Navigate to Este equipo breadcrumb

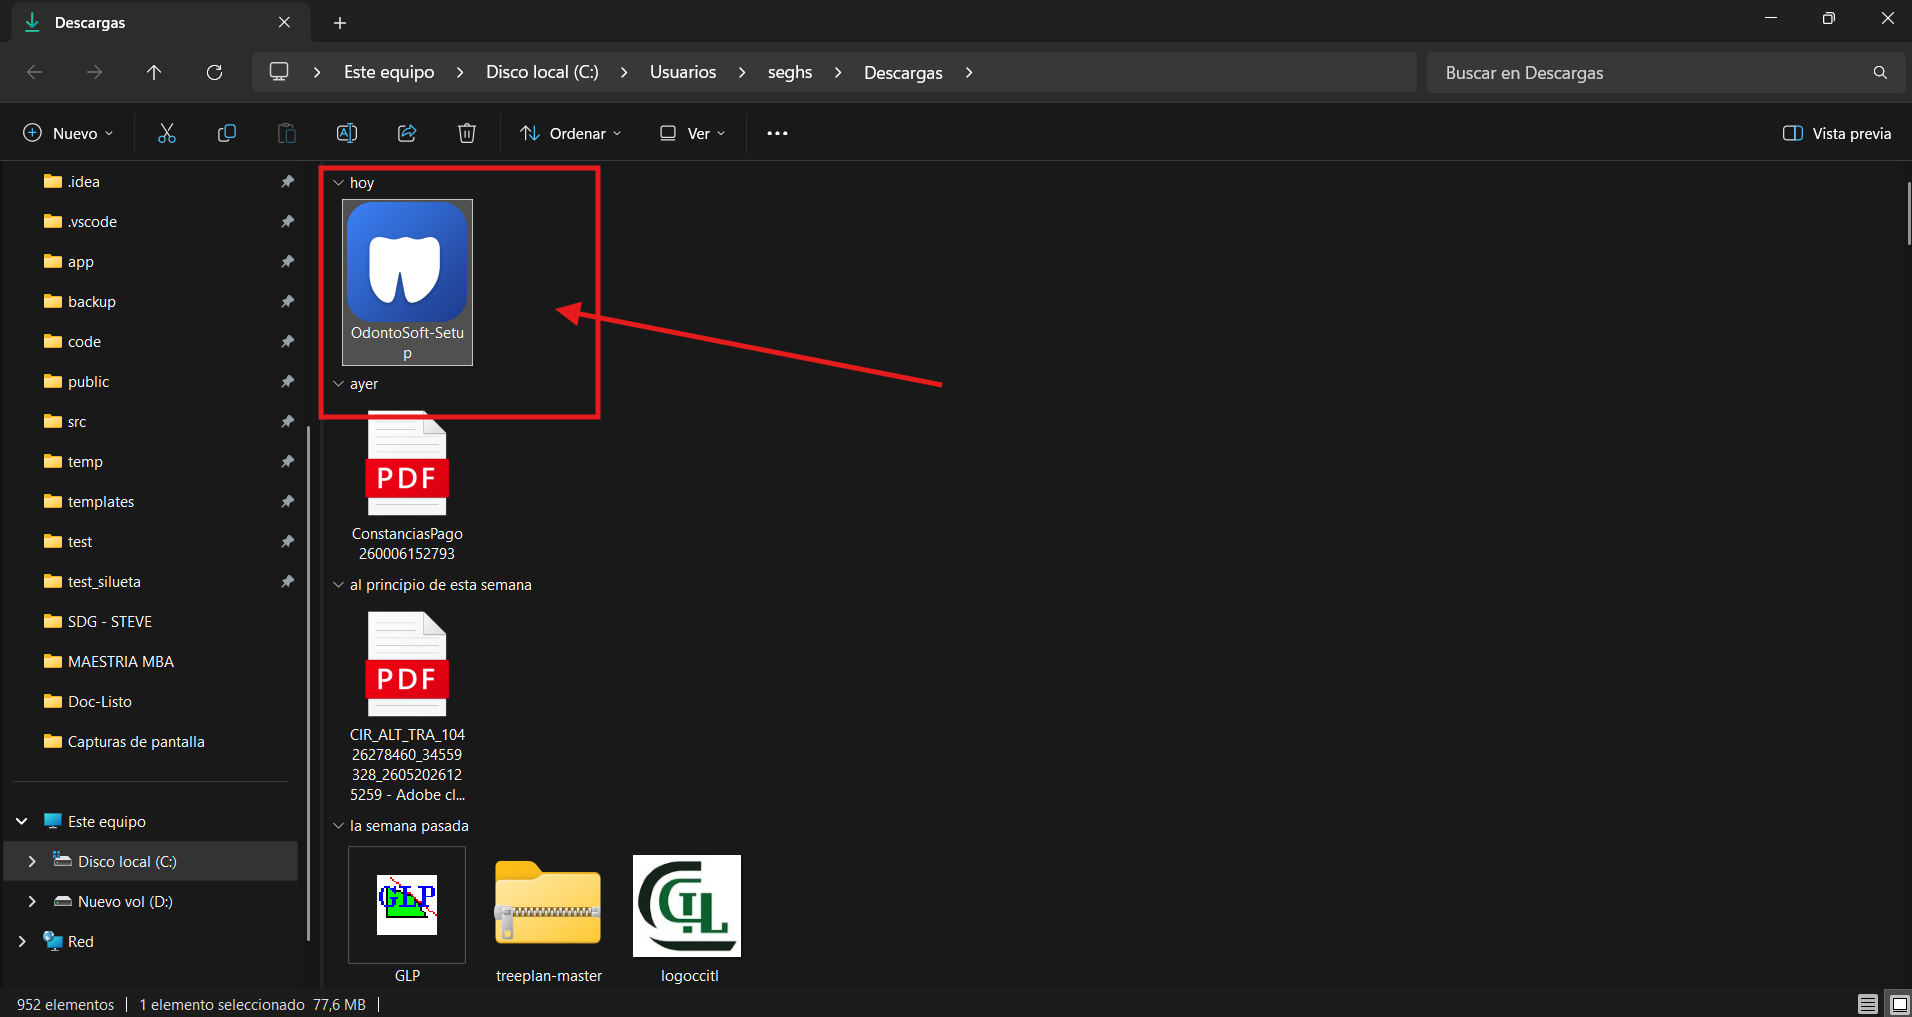(x=389, y=72)
